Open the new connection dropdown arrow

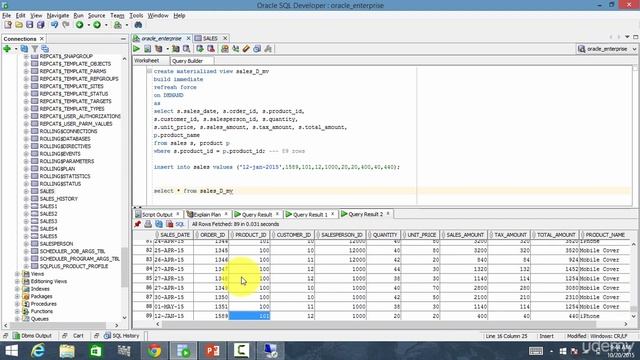pos(16,49)
